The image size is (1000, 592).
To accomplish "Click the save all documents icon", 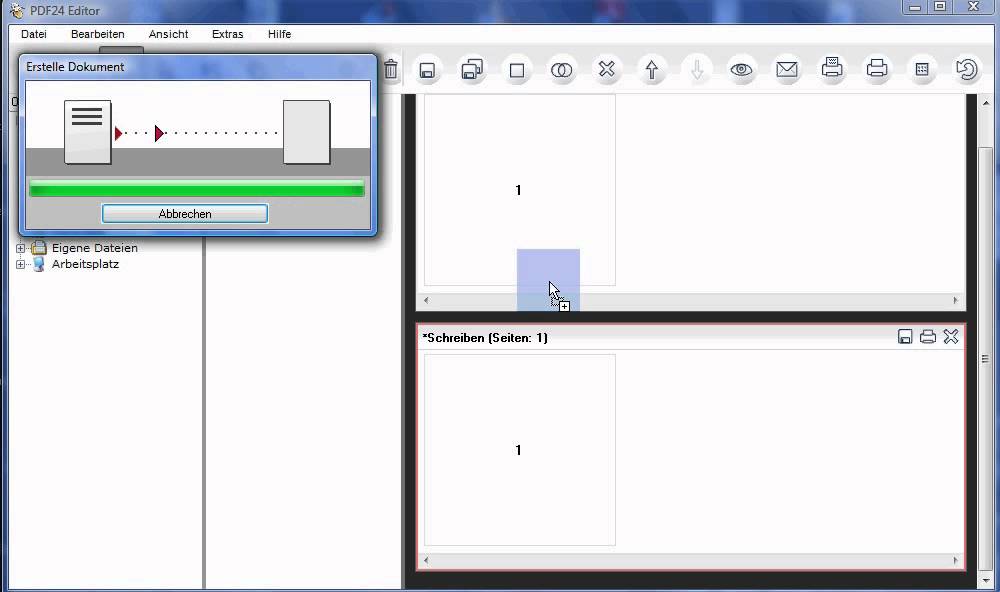I will 472,70.
